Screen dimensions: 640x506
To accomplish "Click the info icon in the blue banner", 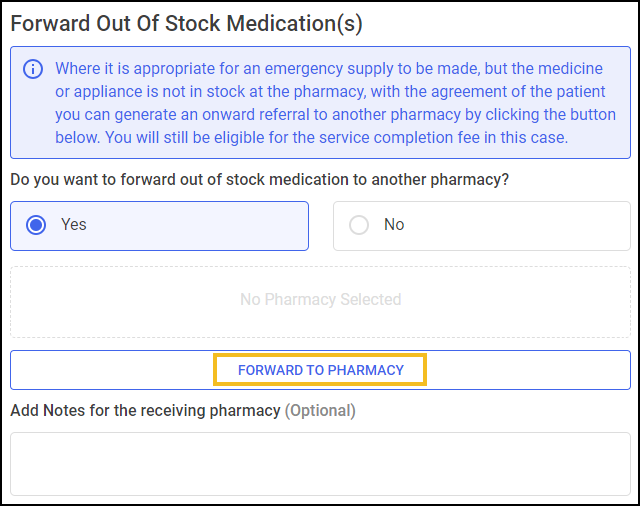I will pos(33,69).
